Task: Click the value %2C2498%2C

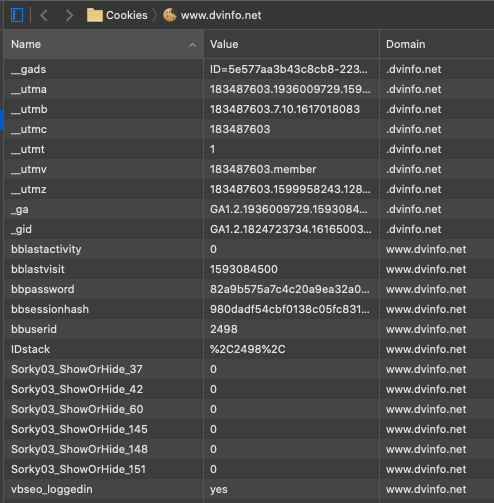Action: coord(248,349)
